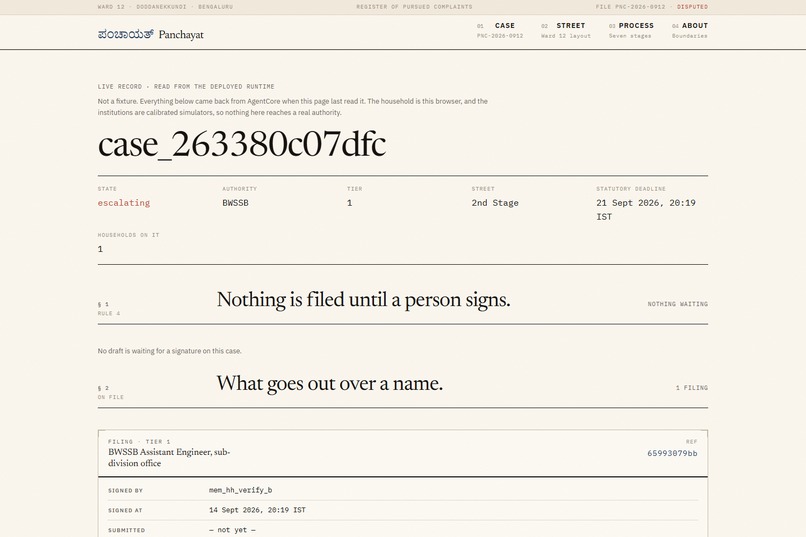Click the '1 FILING' count label
This screenshot has width=806, height=537.
tap(691, 388)
